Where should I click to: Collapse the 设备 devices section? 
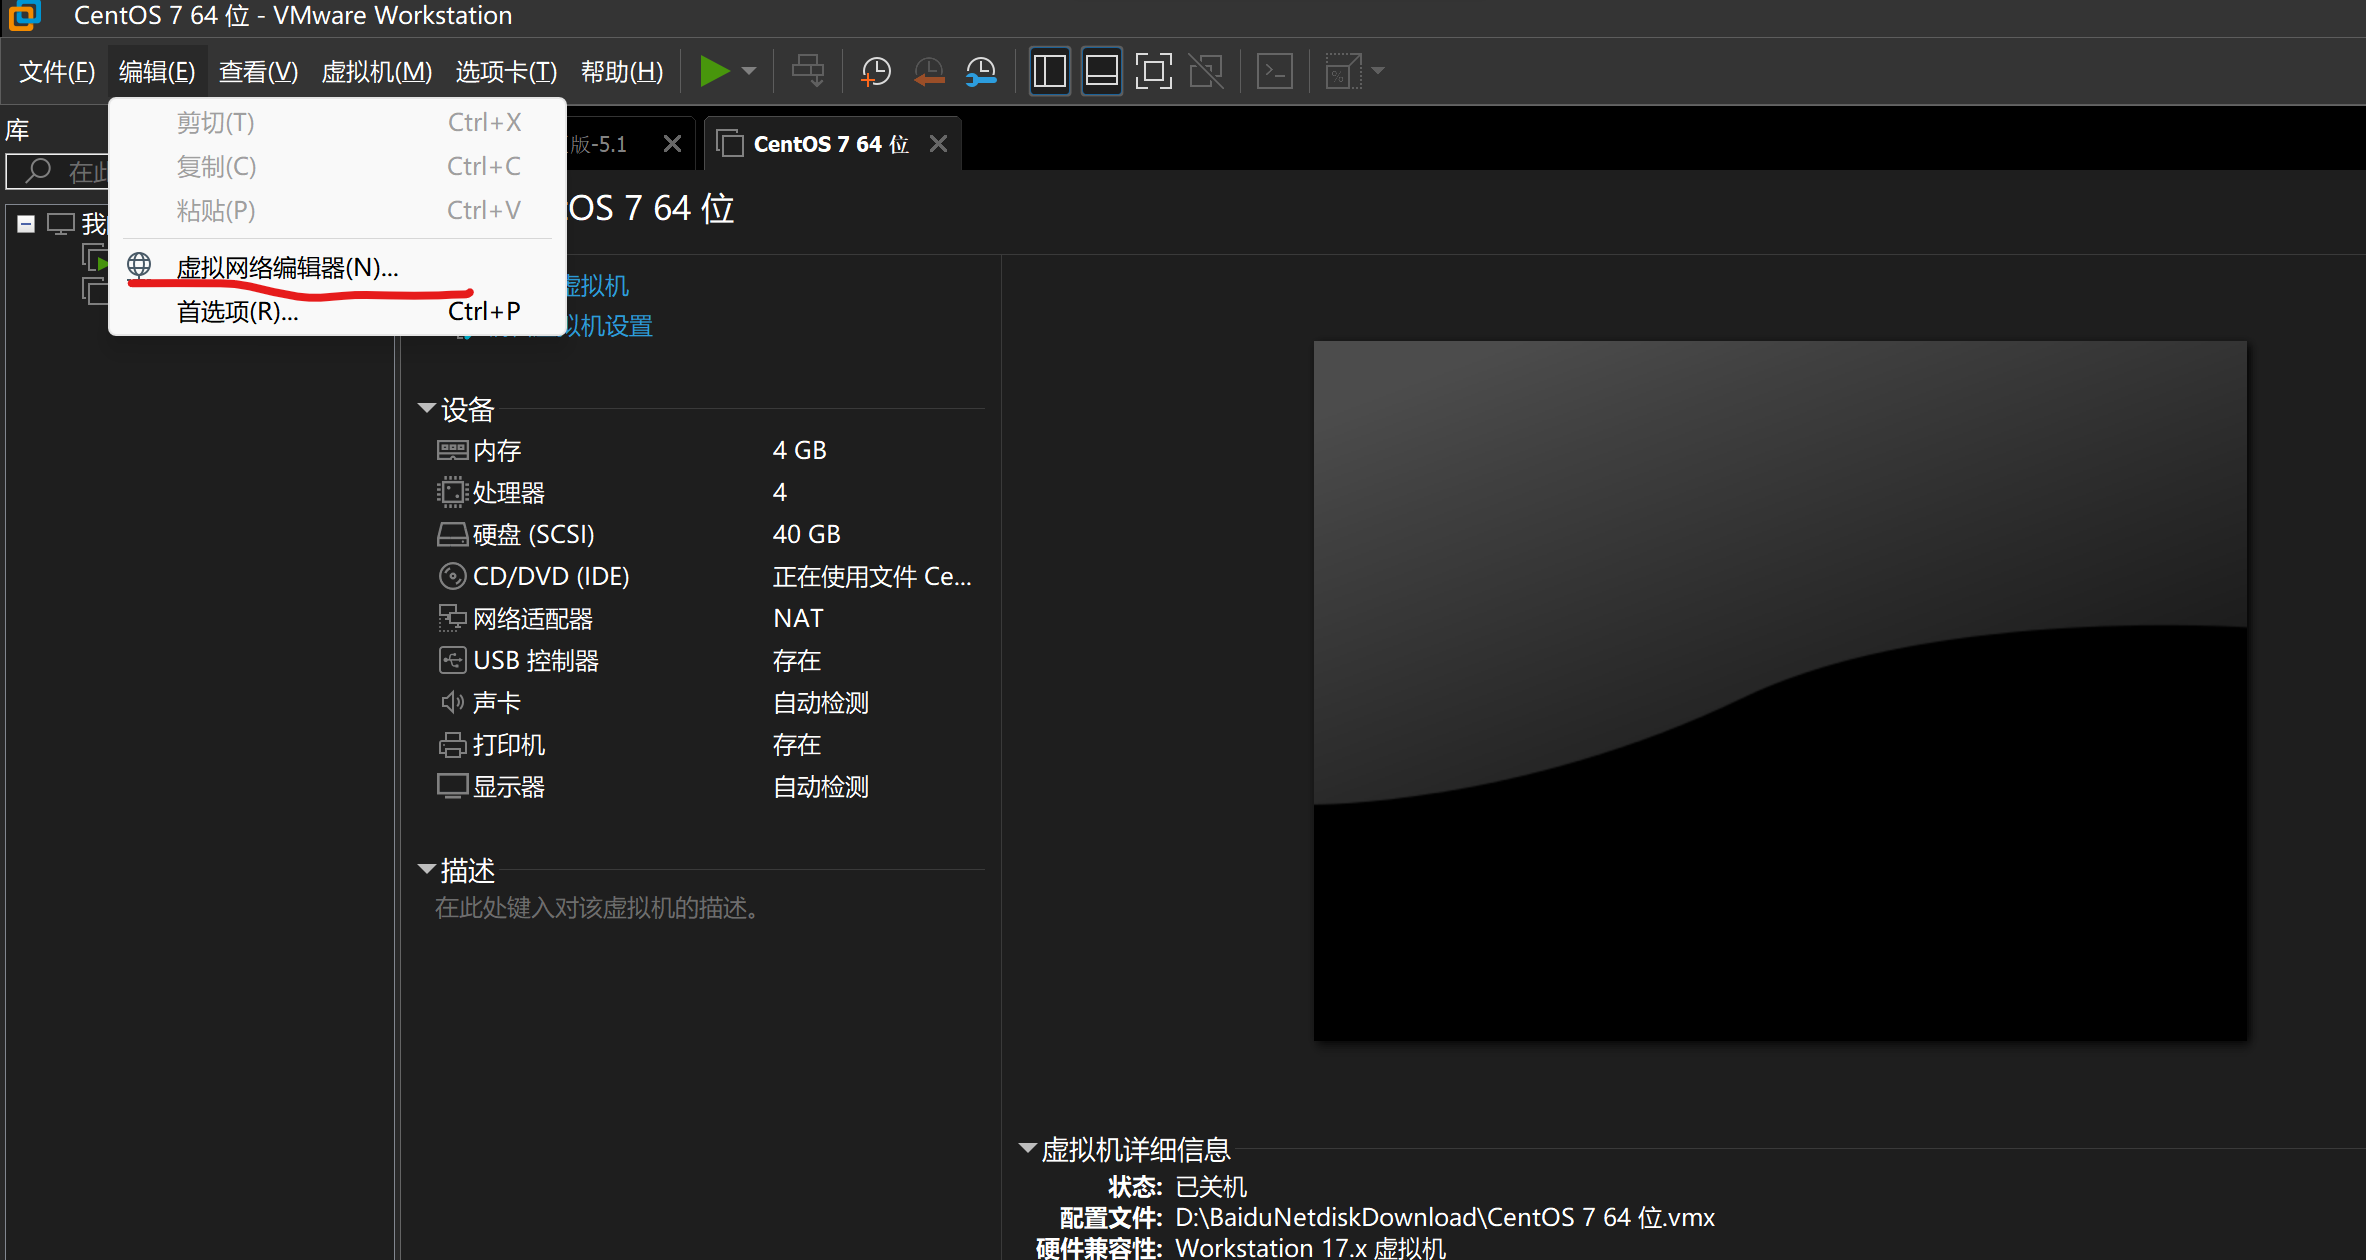tap(427, 408)
